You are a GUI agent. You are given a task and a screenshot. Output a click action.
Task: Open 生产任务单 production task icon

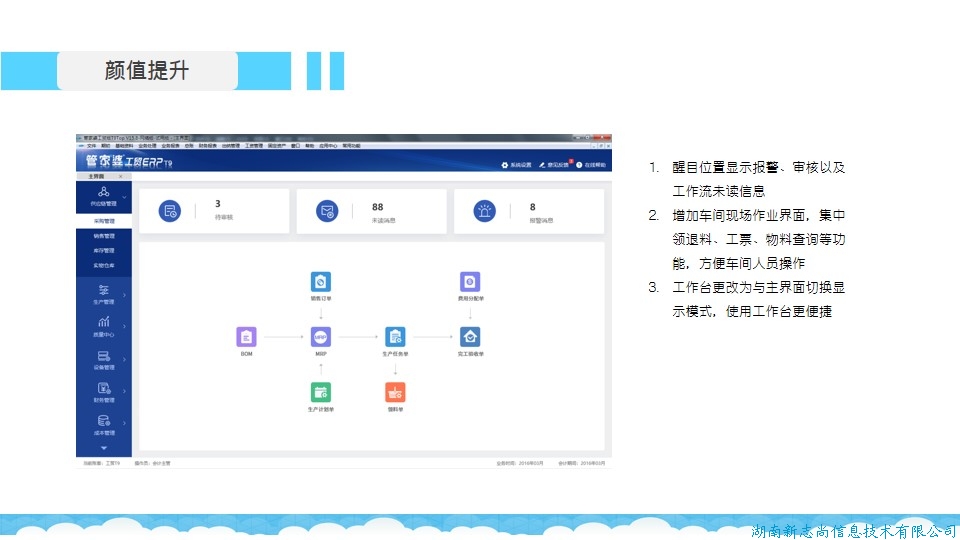tap(395, 337)
